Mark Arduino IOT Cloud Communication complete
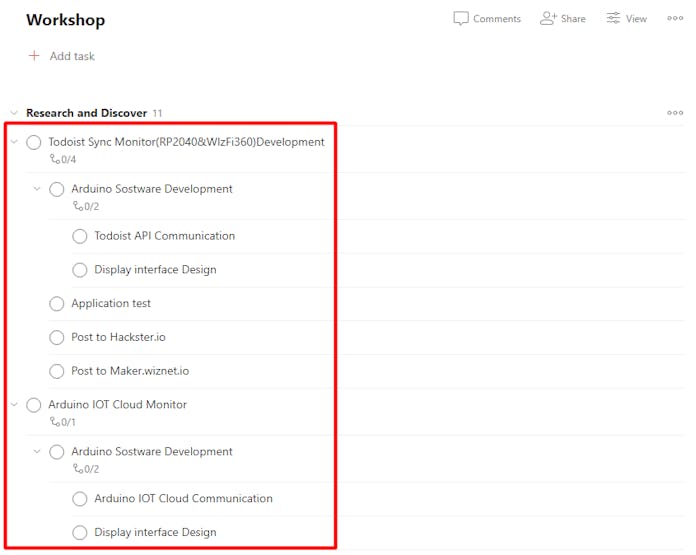The image size is (696, 555). coord(79,499)
